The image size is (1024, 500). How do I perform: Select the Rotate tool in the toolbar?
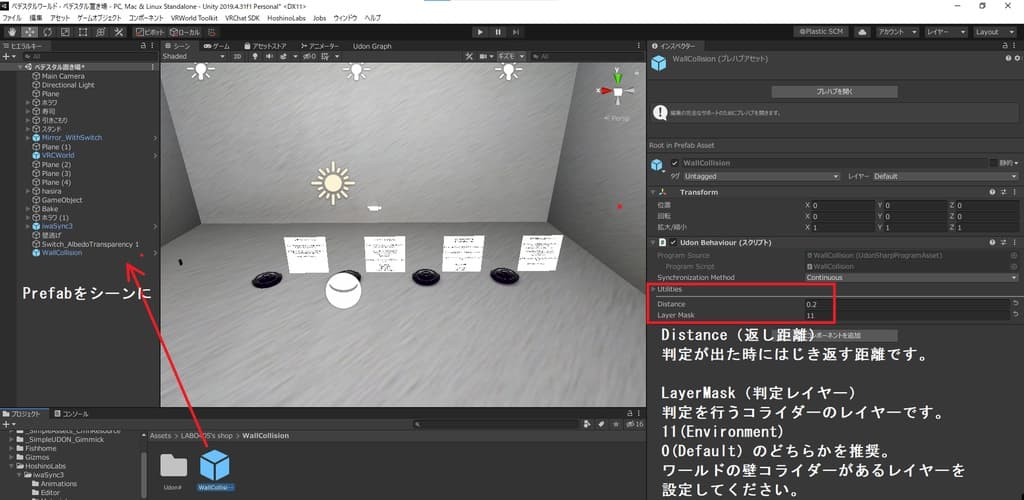(x=48, y=31)
